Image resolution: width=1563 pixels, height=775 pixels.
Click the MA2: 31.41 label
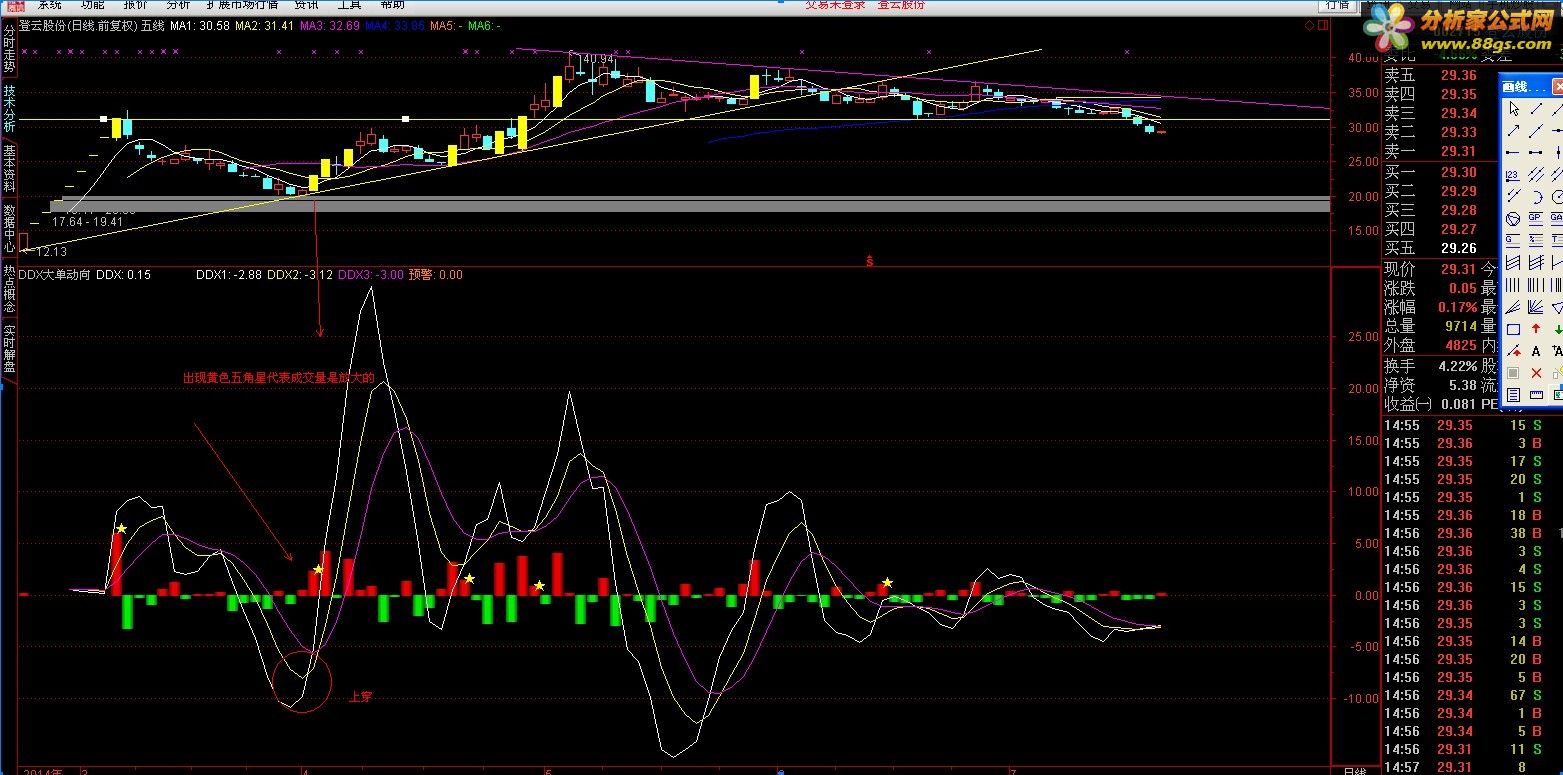[265, 26]
